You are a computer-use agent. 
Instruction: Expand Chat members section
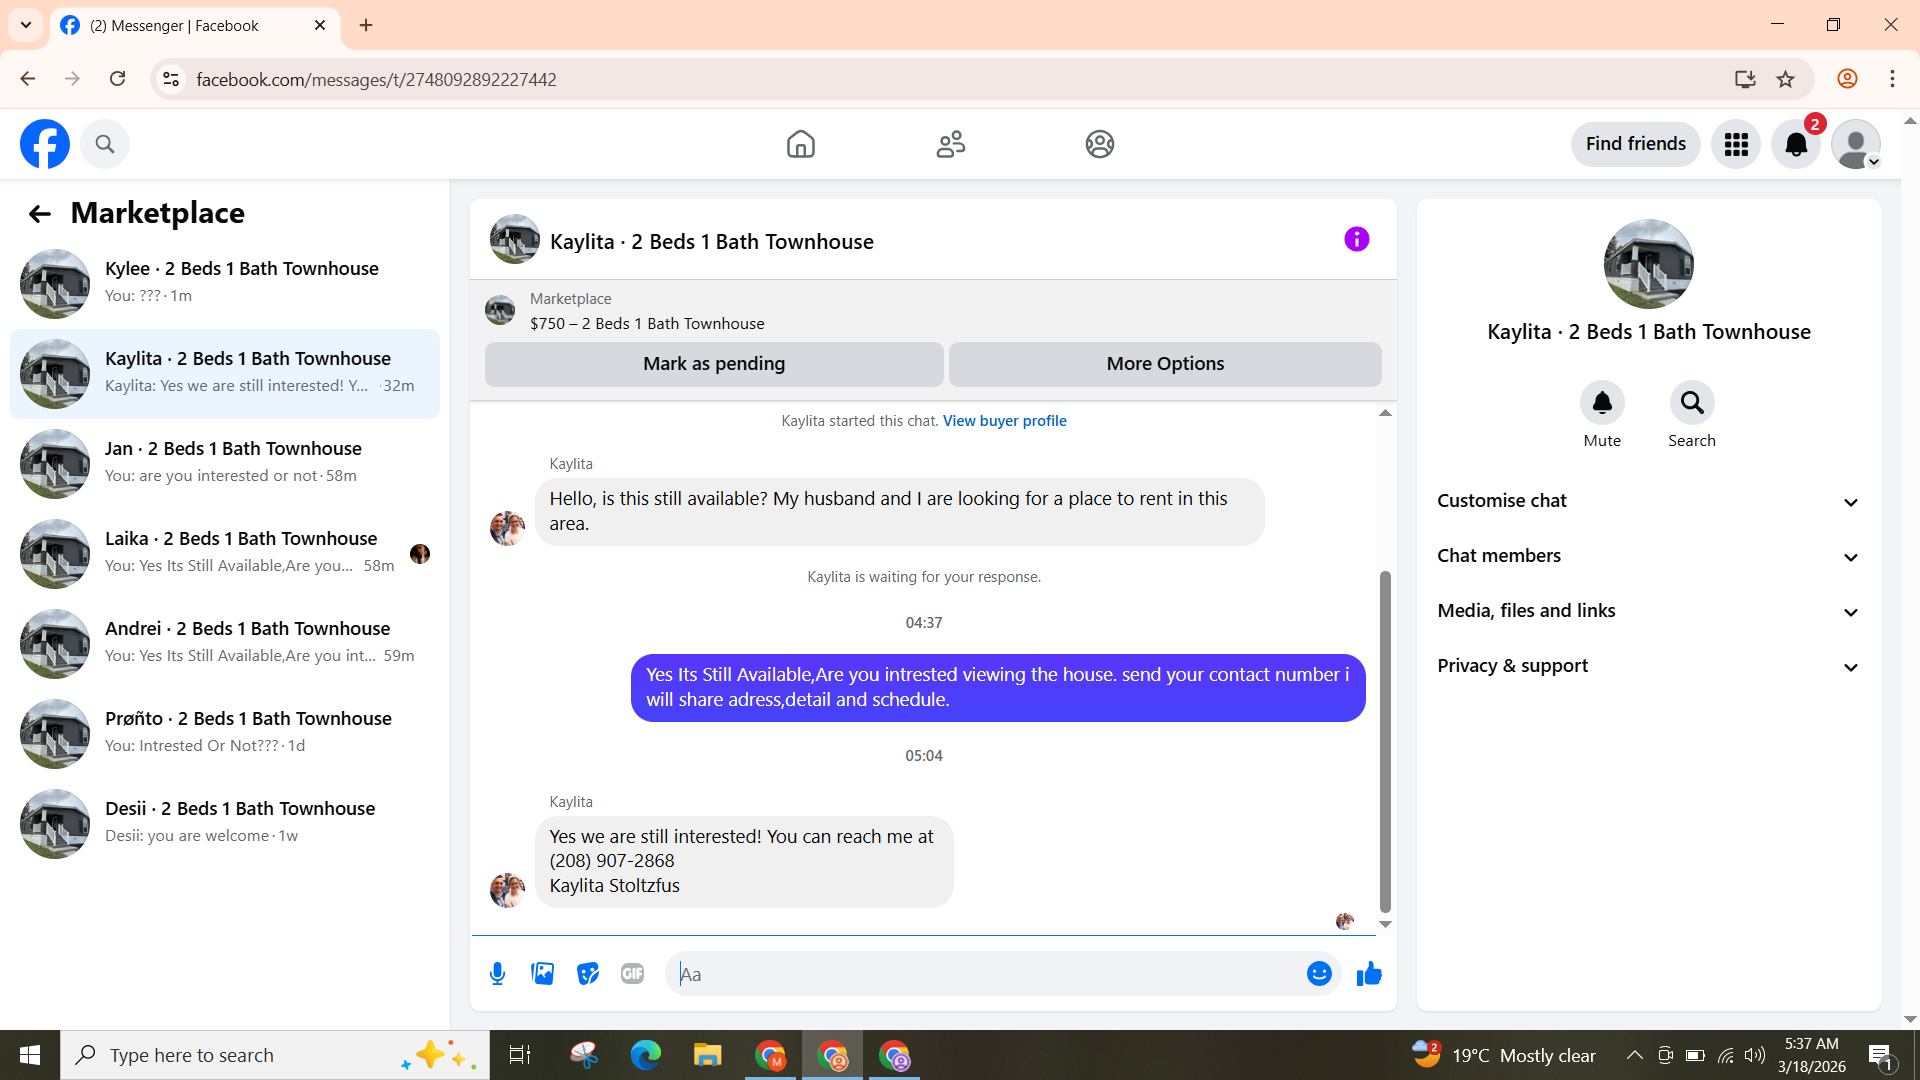[x=1648, y=556]
